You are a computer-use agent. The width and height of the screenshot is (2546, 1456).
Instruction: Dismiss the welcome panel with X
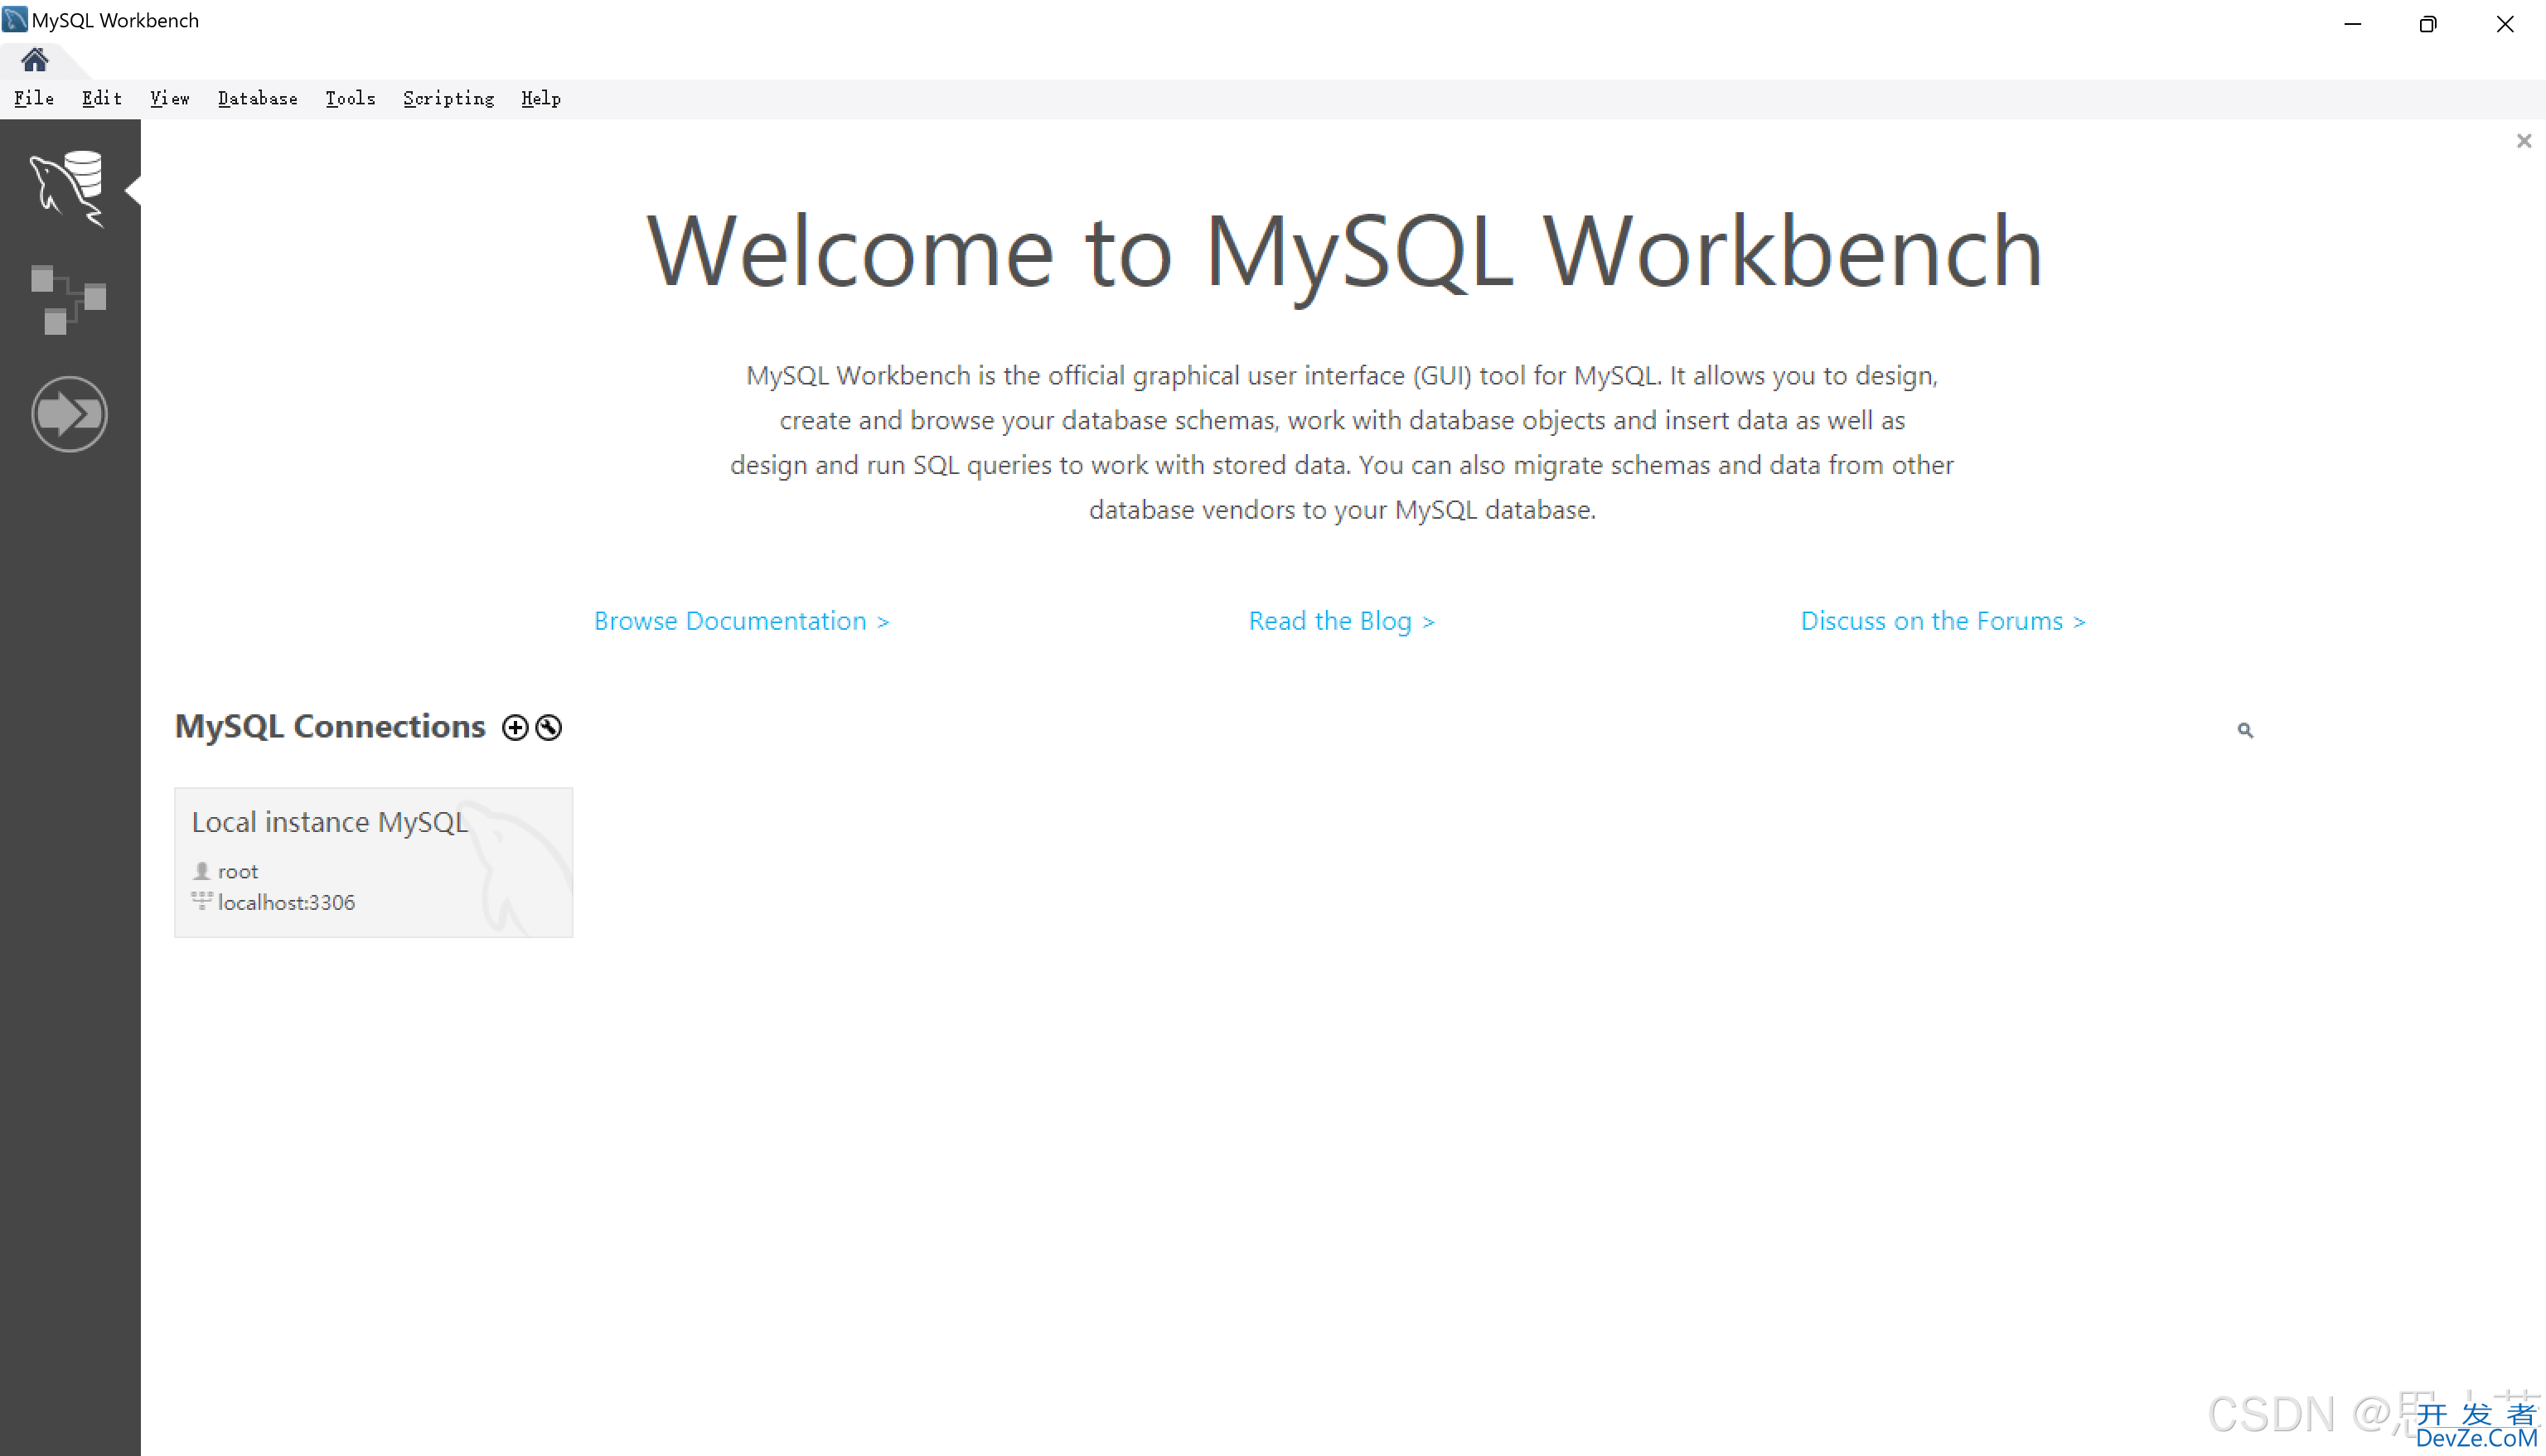2523,141
